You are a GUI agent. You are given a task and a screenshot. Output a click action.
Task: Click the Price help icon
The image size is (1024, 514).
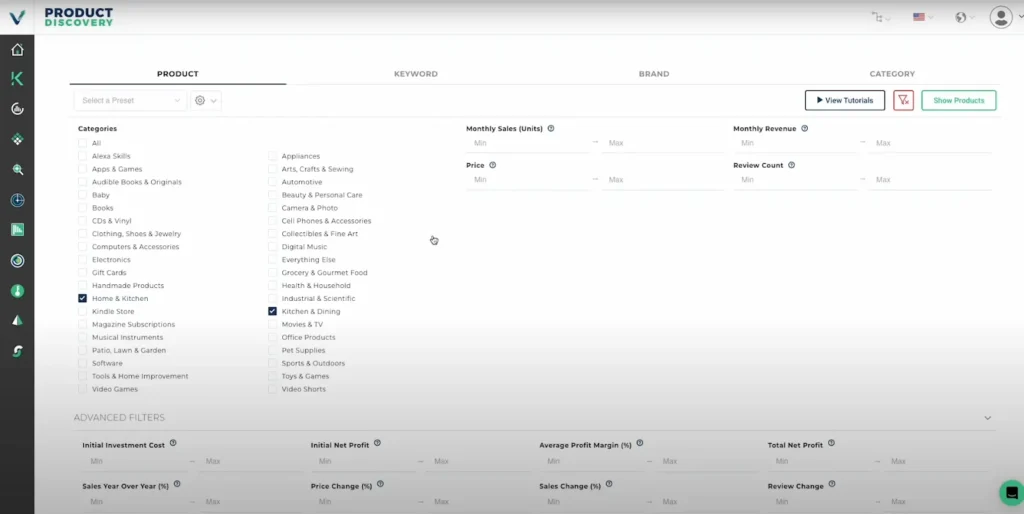492,165
